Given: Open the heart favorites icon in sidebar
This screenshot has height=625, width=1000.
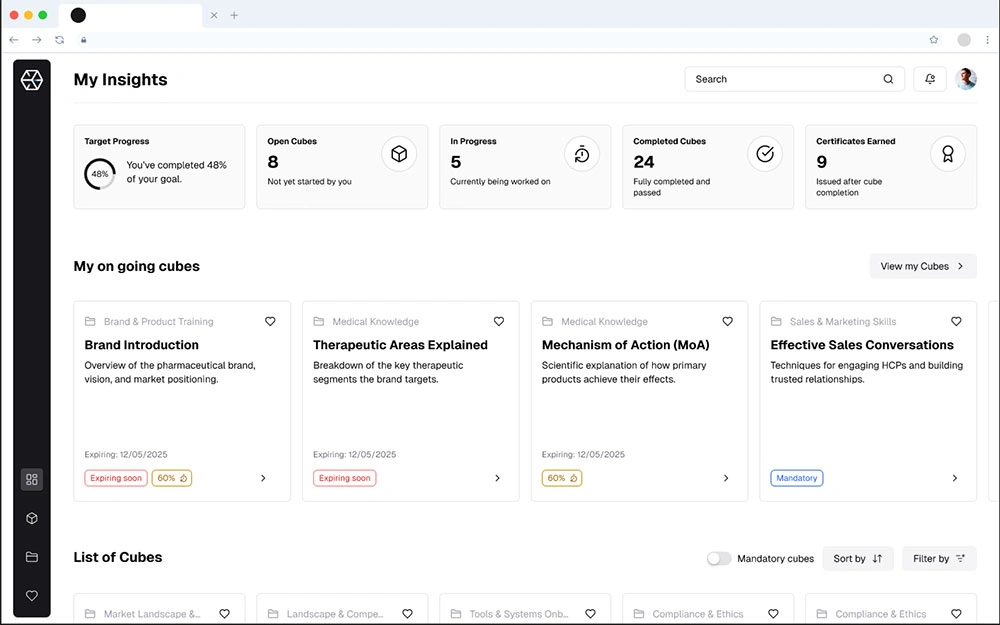Looking at the screenshot, I should 32,596.
